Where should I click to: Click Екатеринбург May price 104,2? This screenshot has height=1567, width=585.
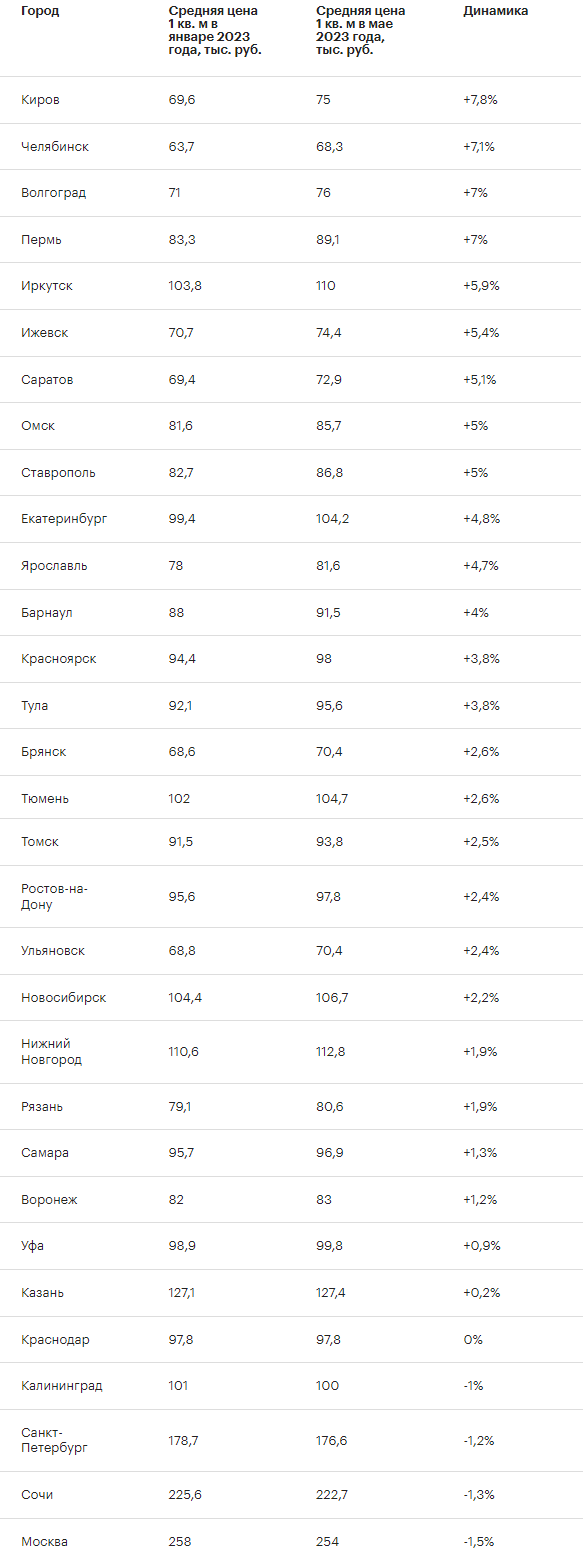pos(333,519)
